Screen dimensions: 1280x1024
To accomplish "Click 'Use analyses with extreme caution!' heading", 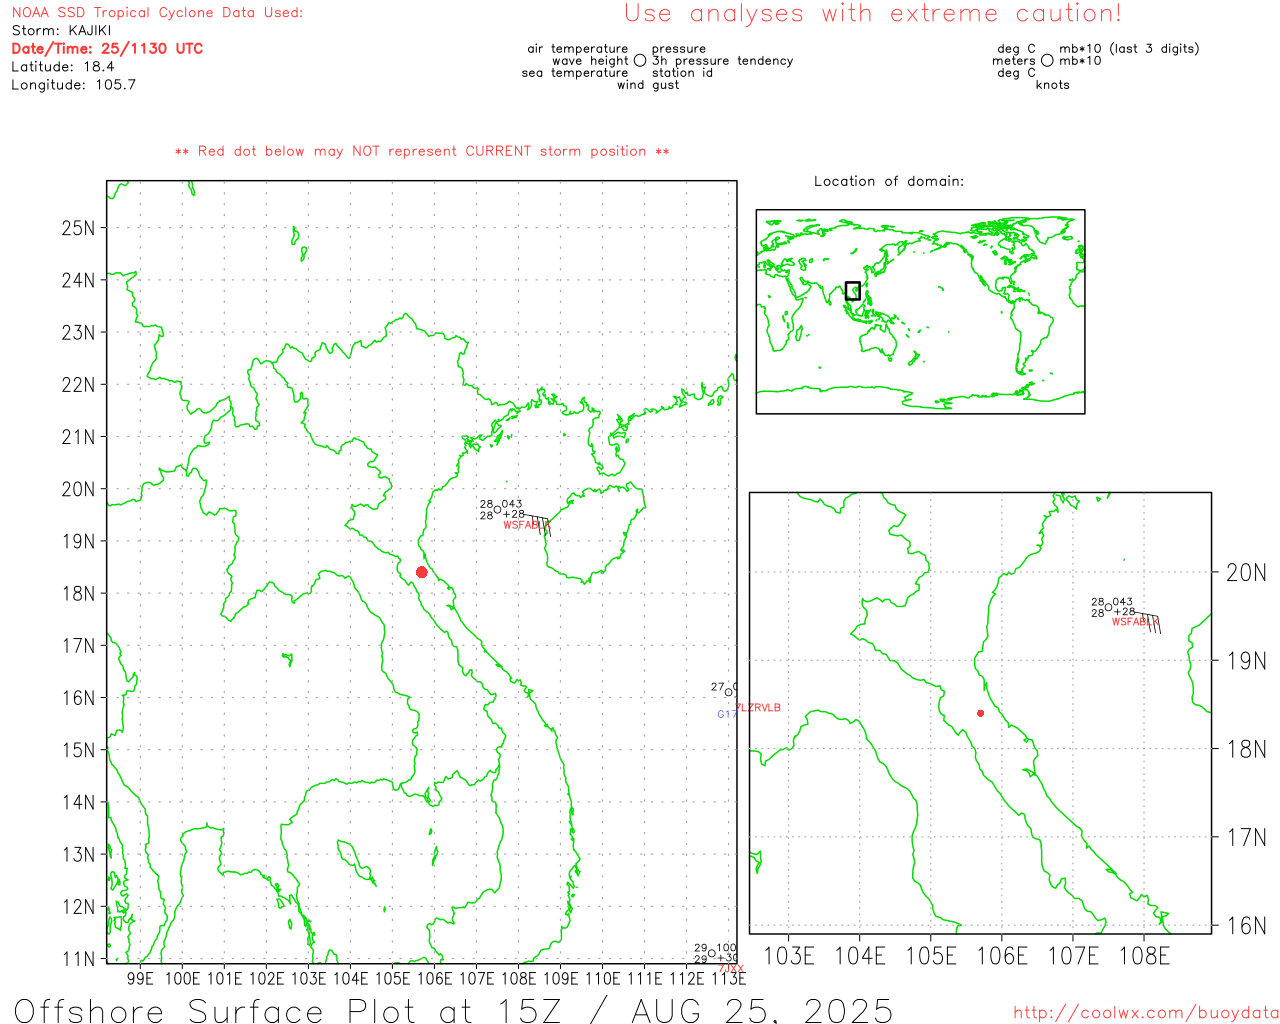I will [x=873, y=14].
